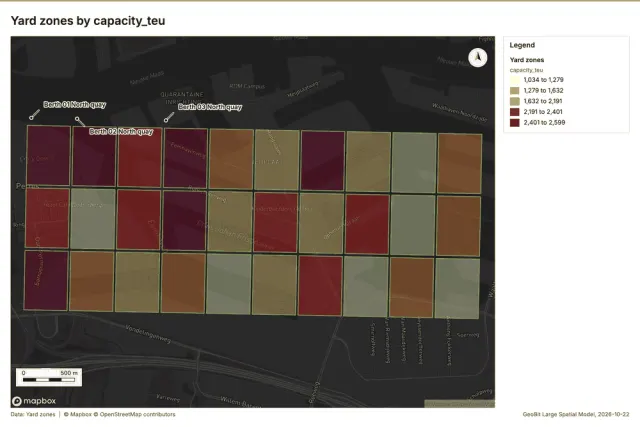Click the 1,034 to 1,279 legend label text
This screenshot has width=640, height=427.
(544, 80)
